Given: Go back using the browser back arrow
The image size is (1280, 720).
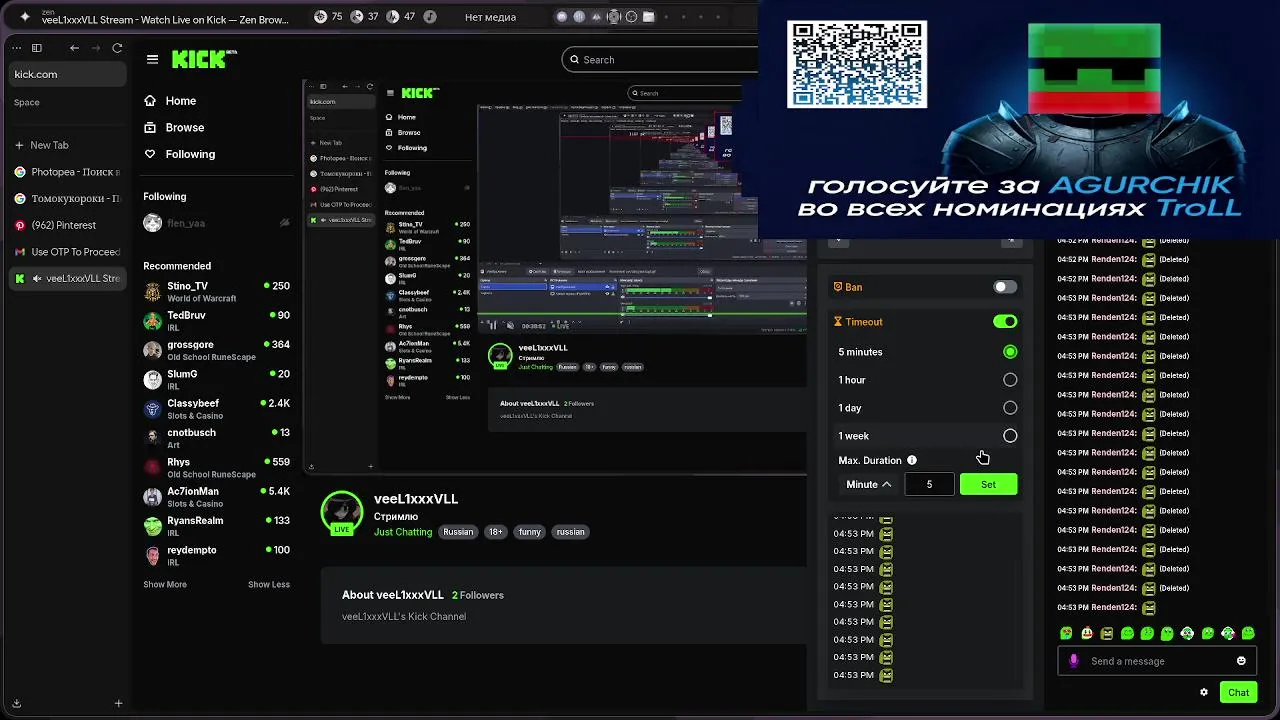Looking at the screenshot, I should coord(74,48).
